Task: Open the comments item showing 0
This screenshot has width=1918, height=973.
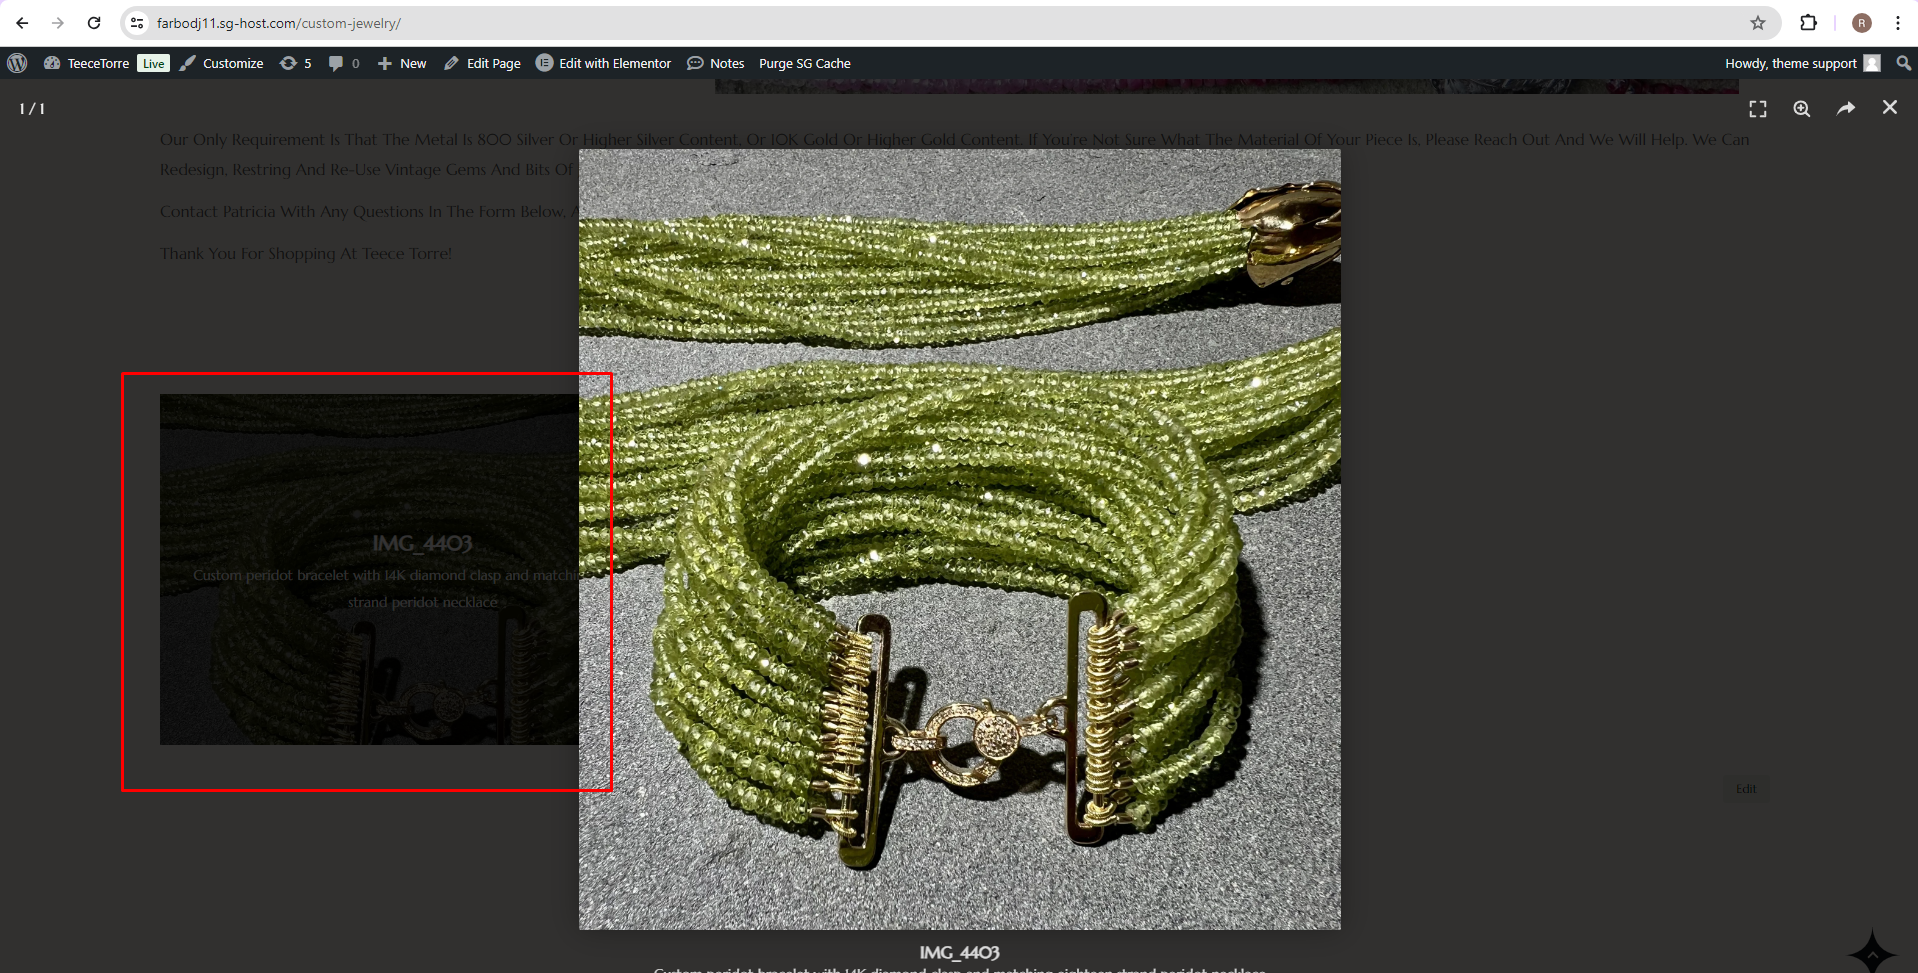Action: 344,63
